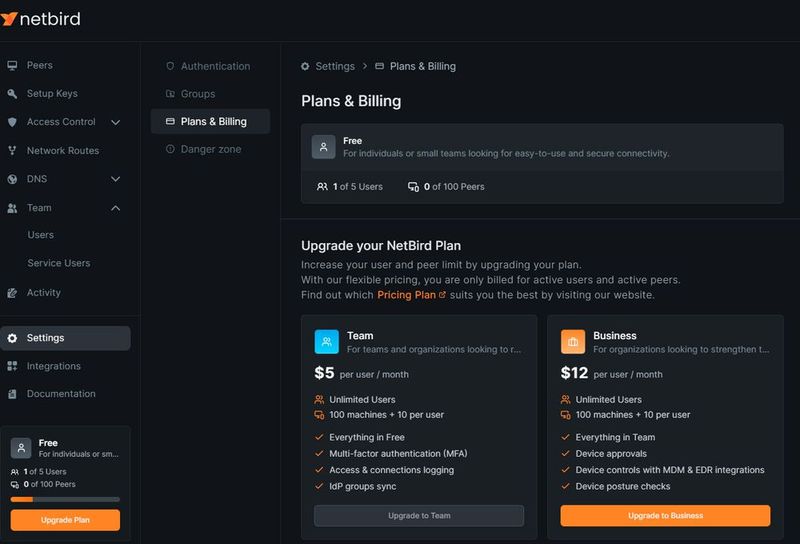Viewport: 800px width, 544px height.
Task: Click the Upgrade to Business button
Action: [665, 515]
